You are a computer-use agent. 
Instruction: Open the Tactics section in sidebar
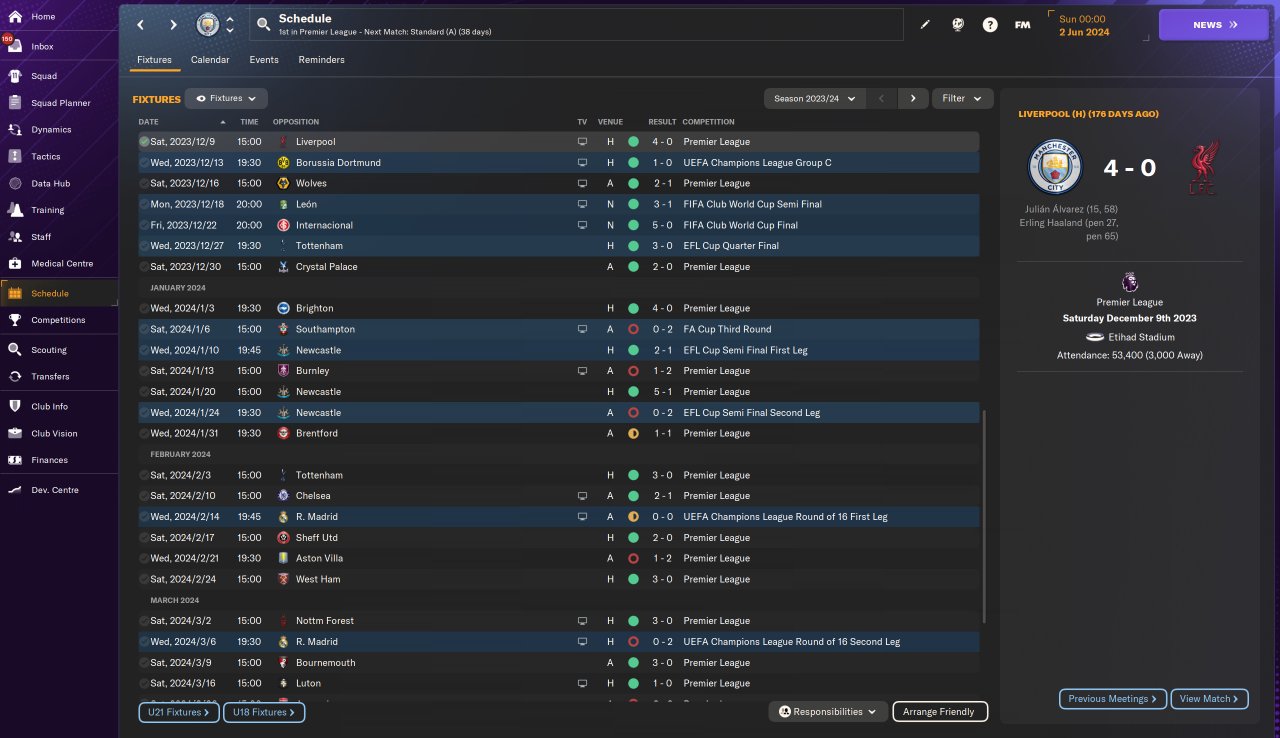[x=15, y=156]
